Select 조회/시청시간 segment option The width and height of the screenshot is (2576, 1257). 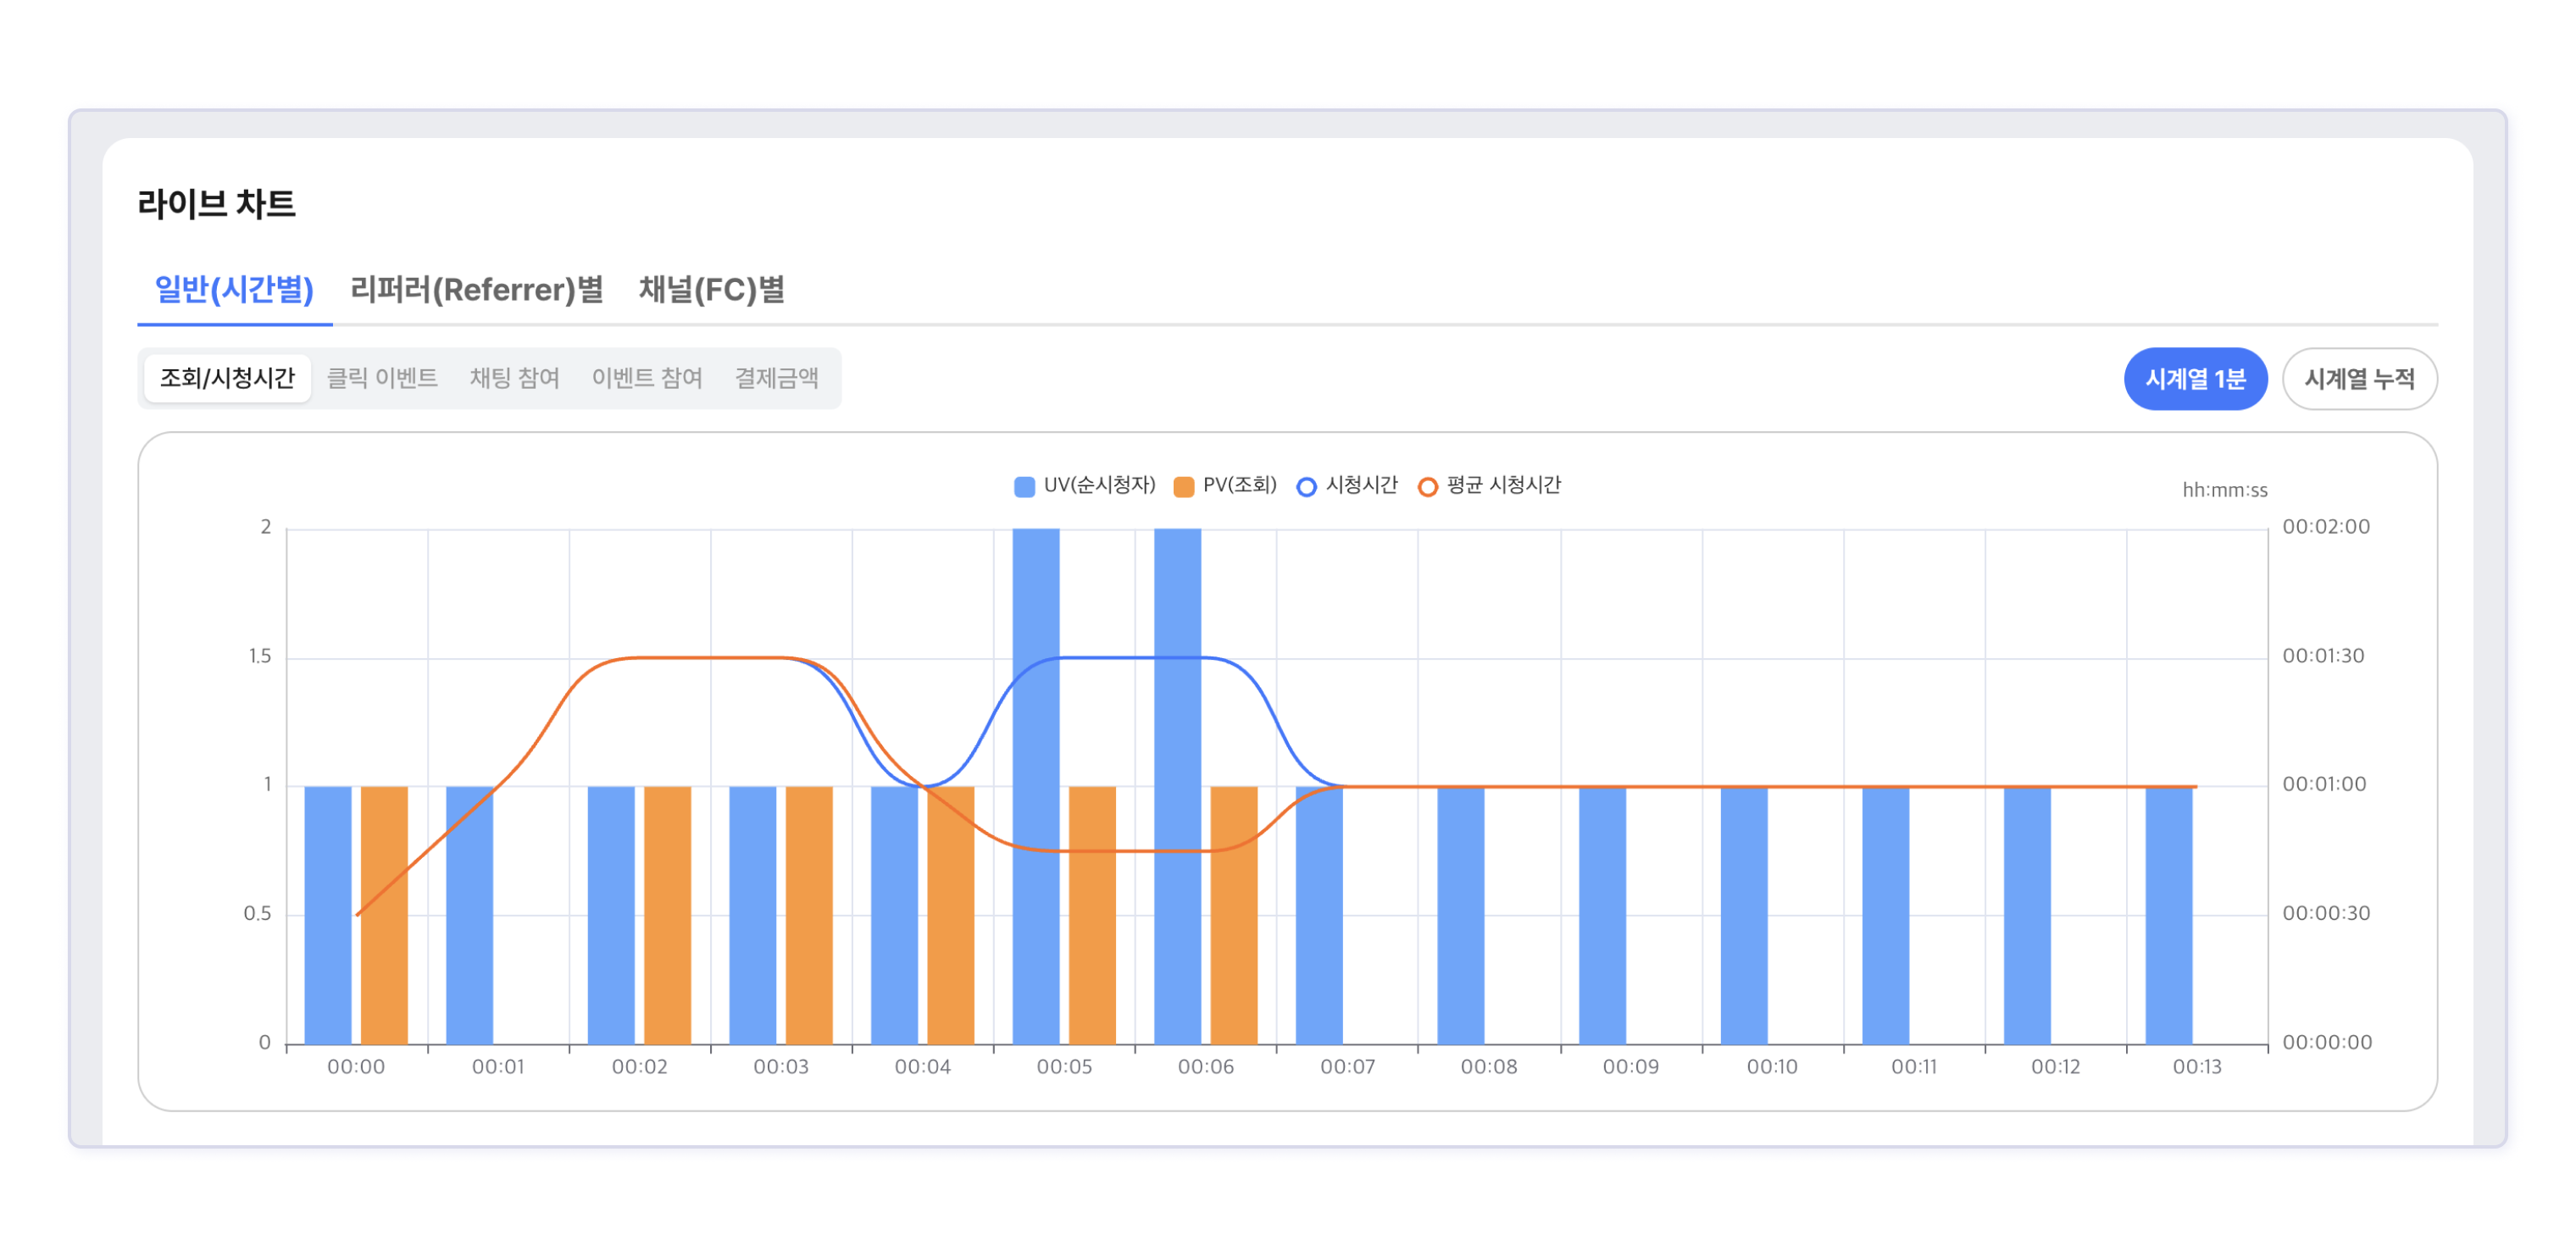pyautogui.click(x=227, y=378)
